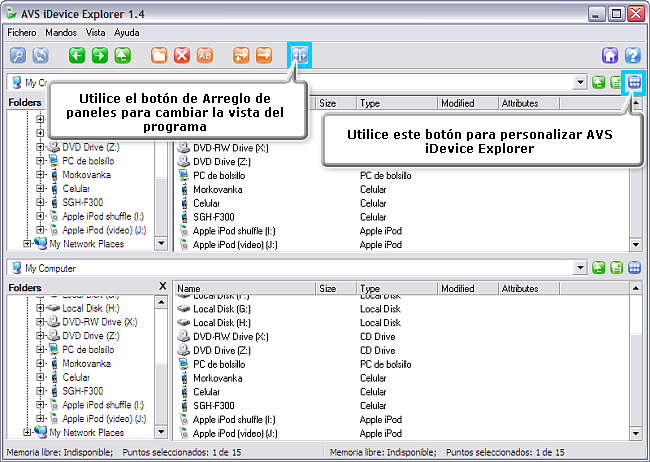Click the purple Home toolbar icon
This screenshot has width=650, height=462.
[x=610, y=55]
